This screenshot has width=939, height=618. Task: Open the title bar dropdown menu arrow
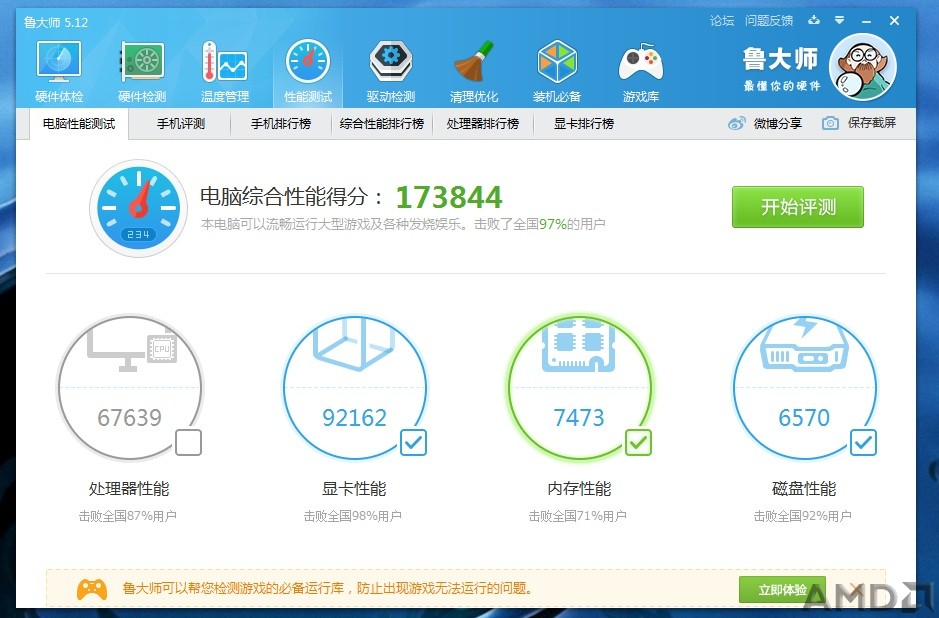pos(839,20)
